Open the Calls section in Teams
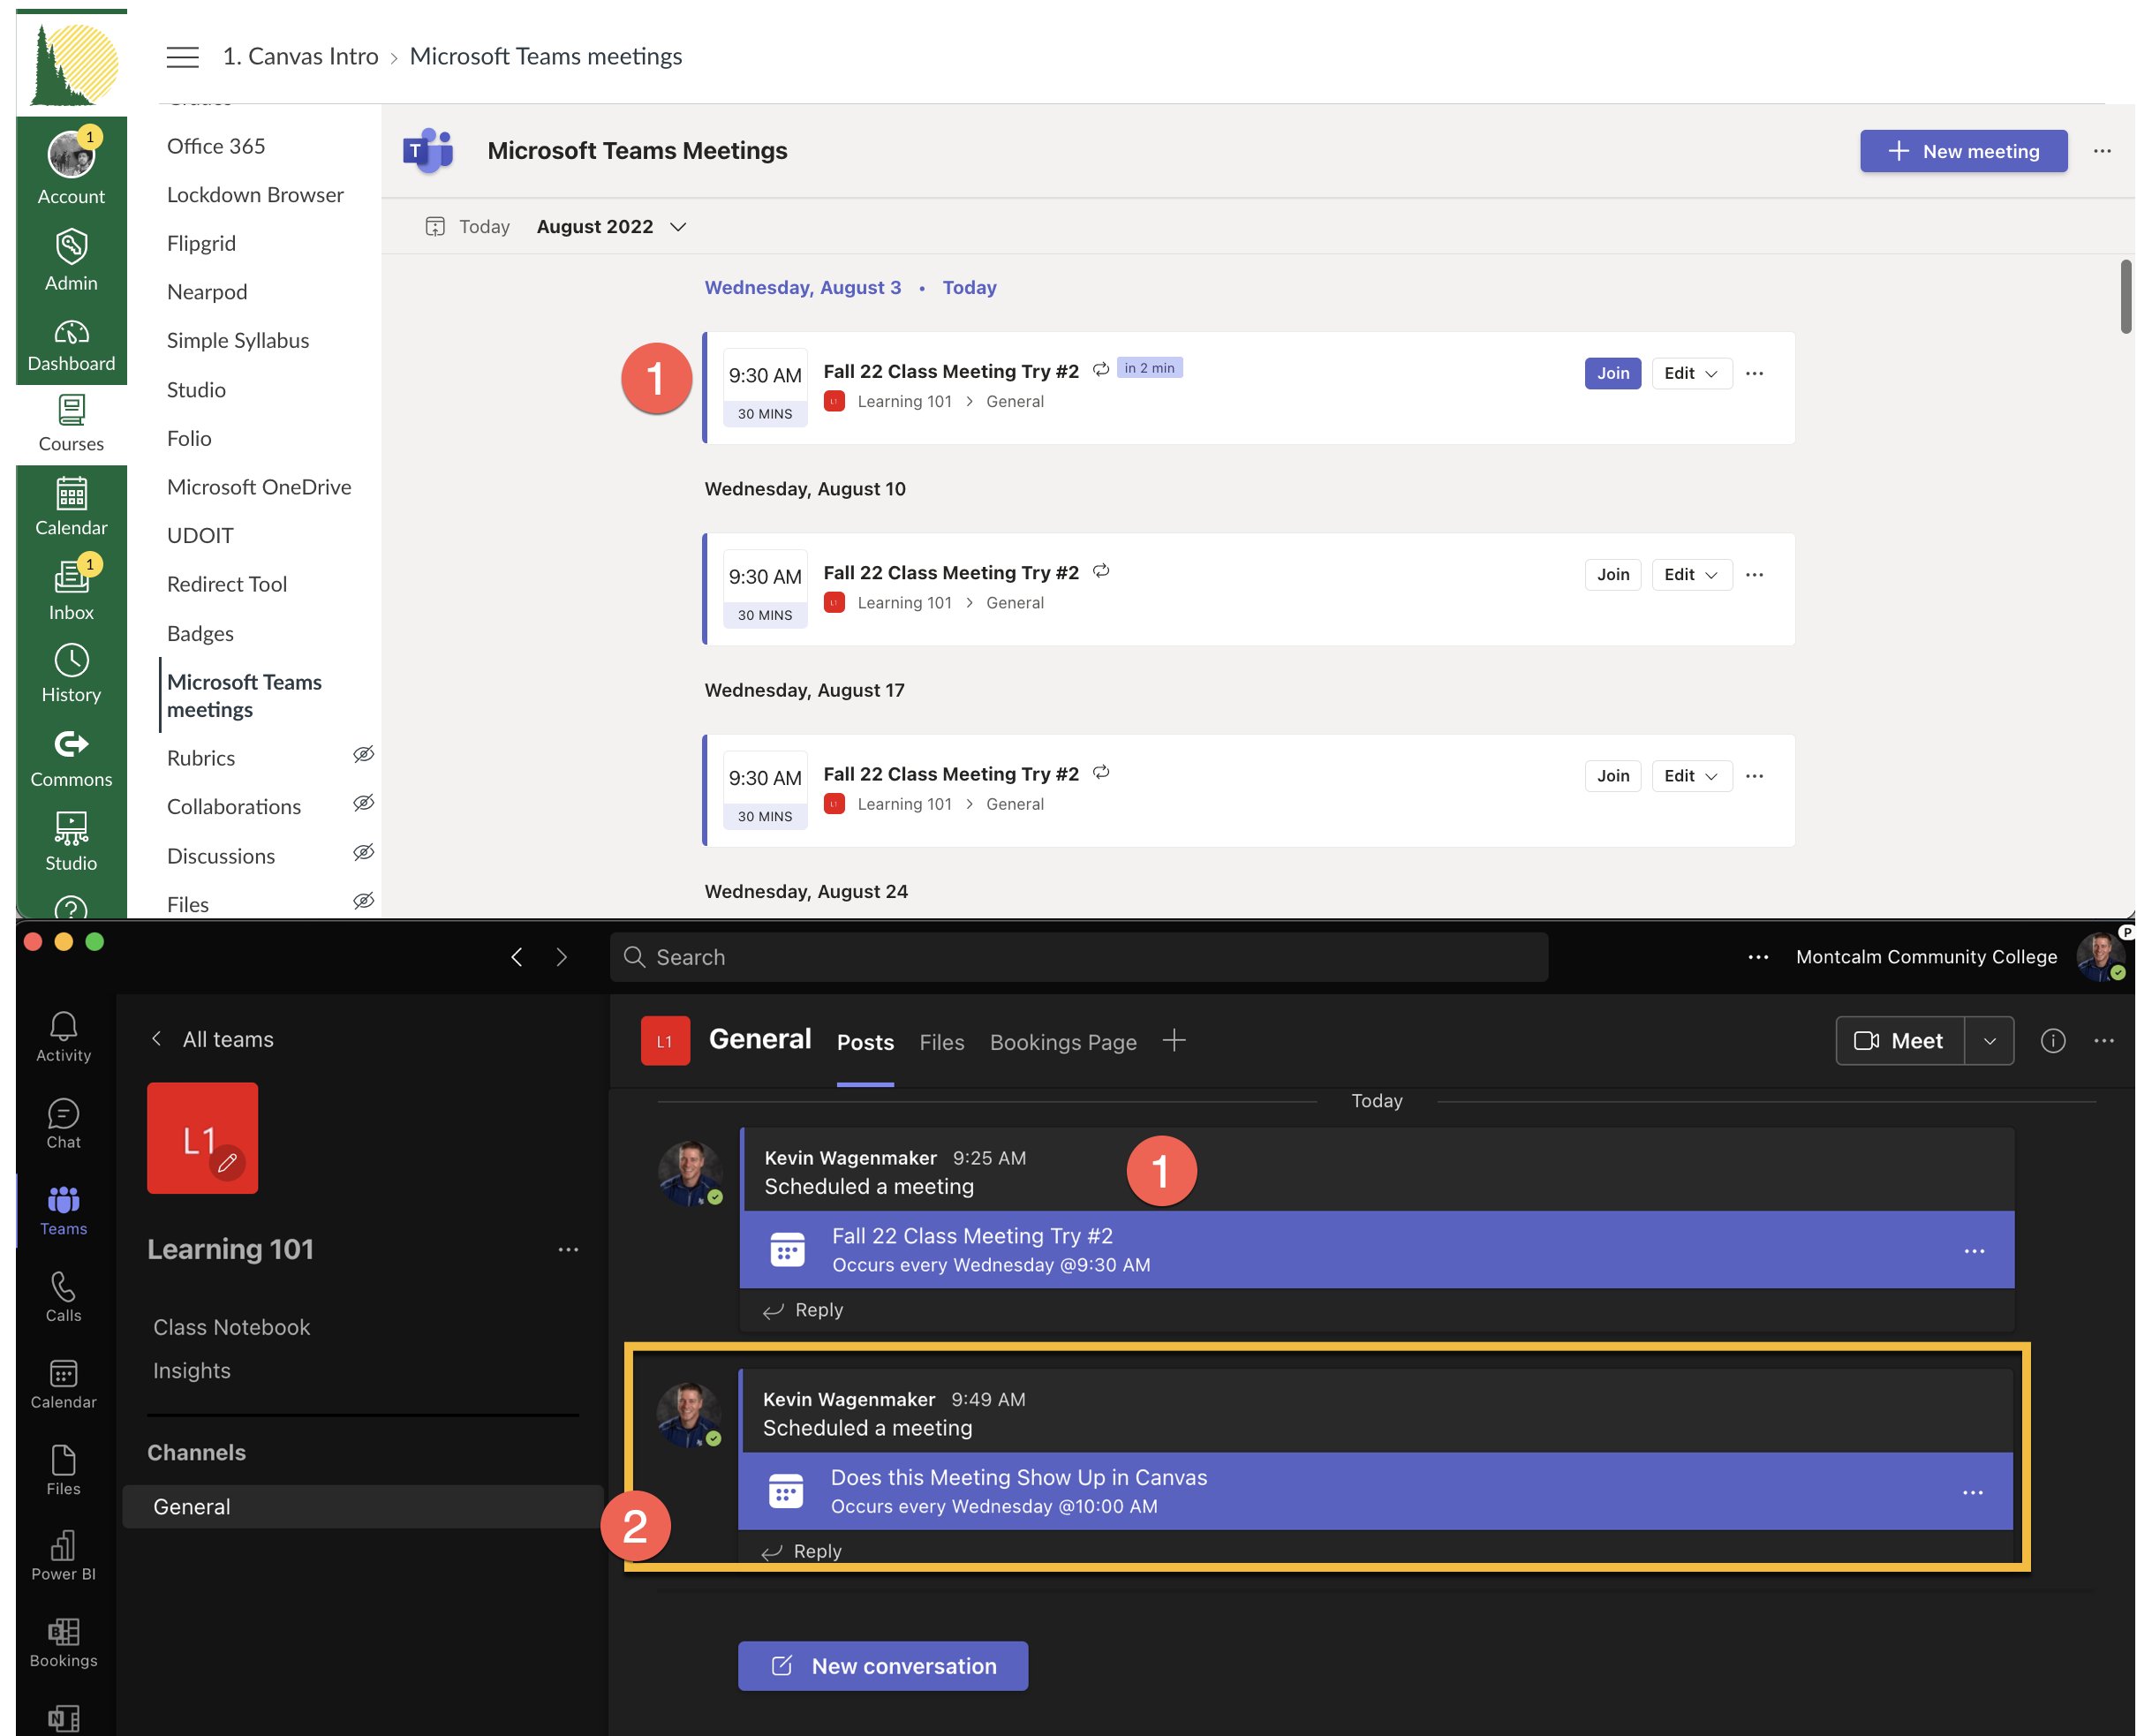This screenshot has width=2137, height=1736. coord(63,1296)
